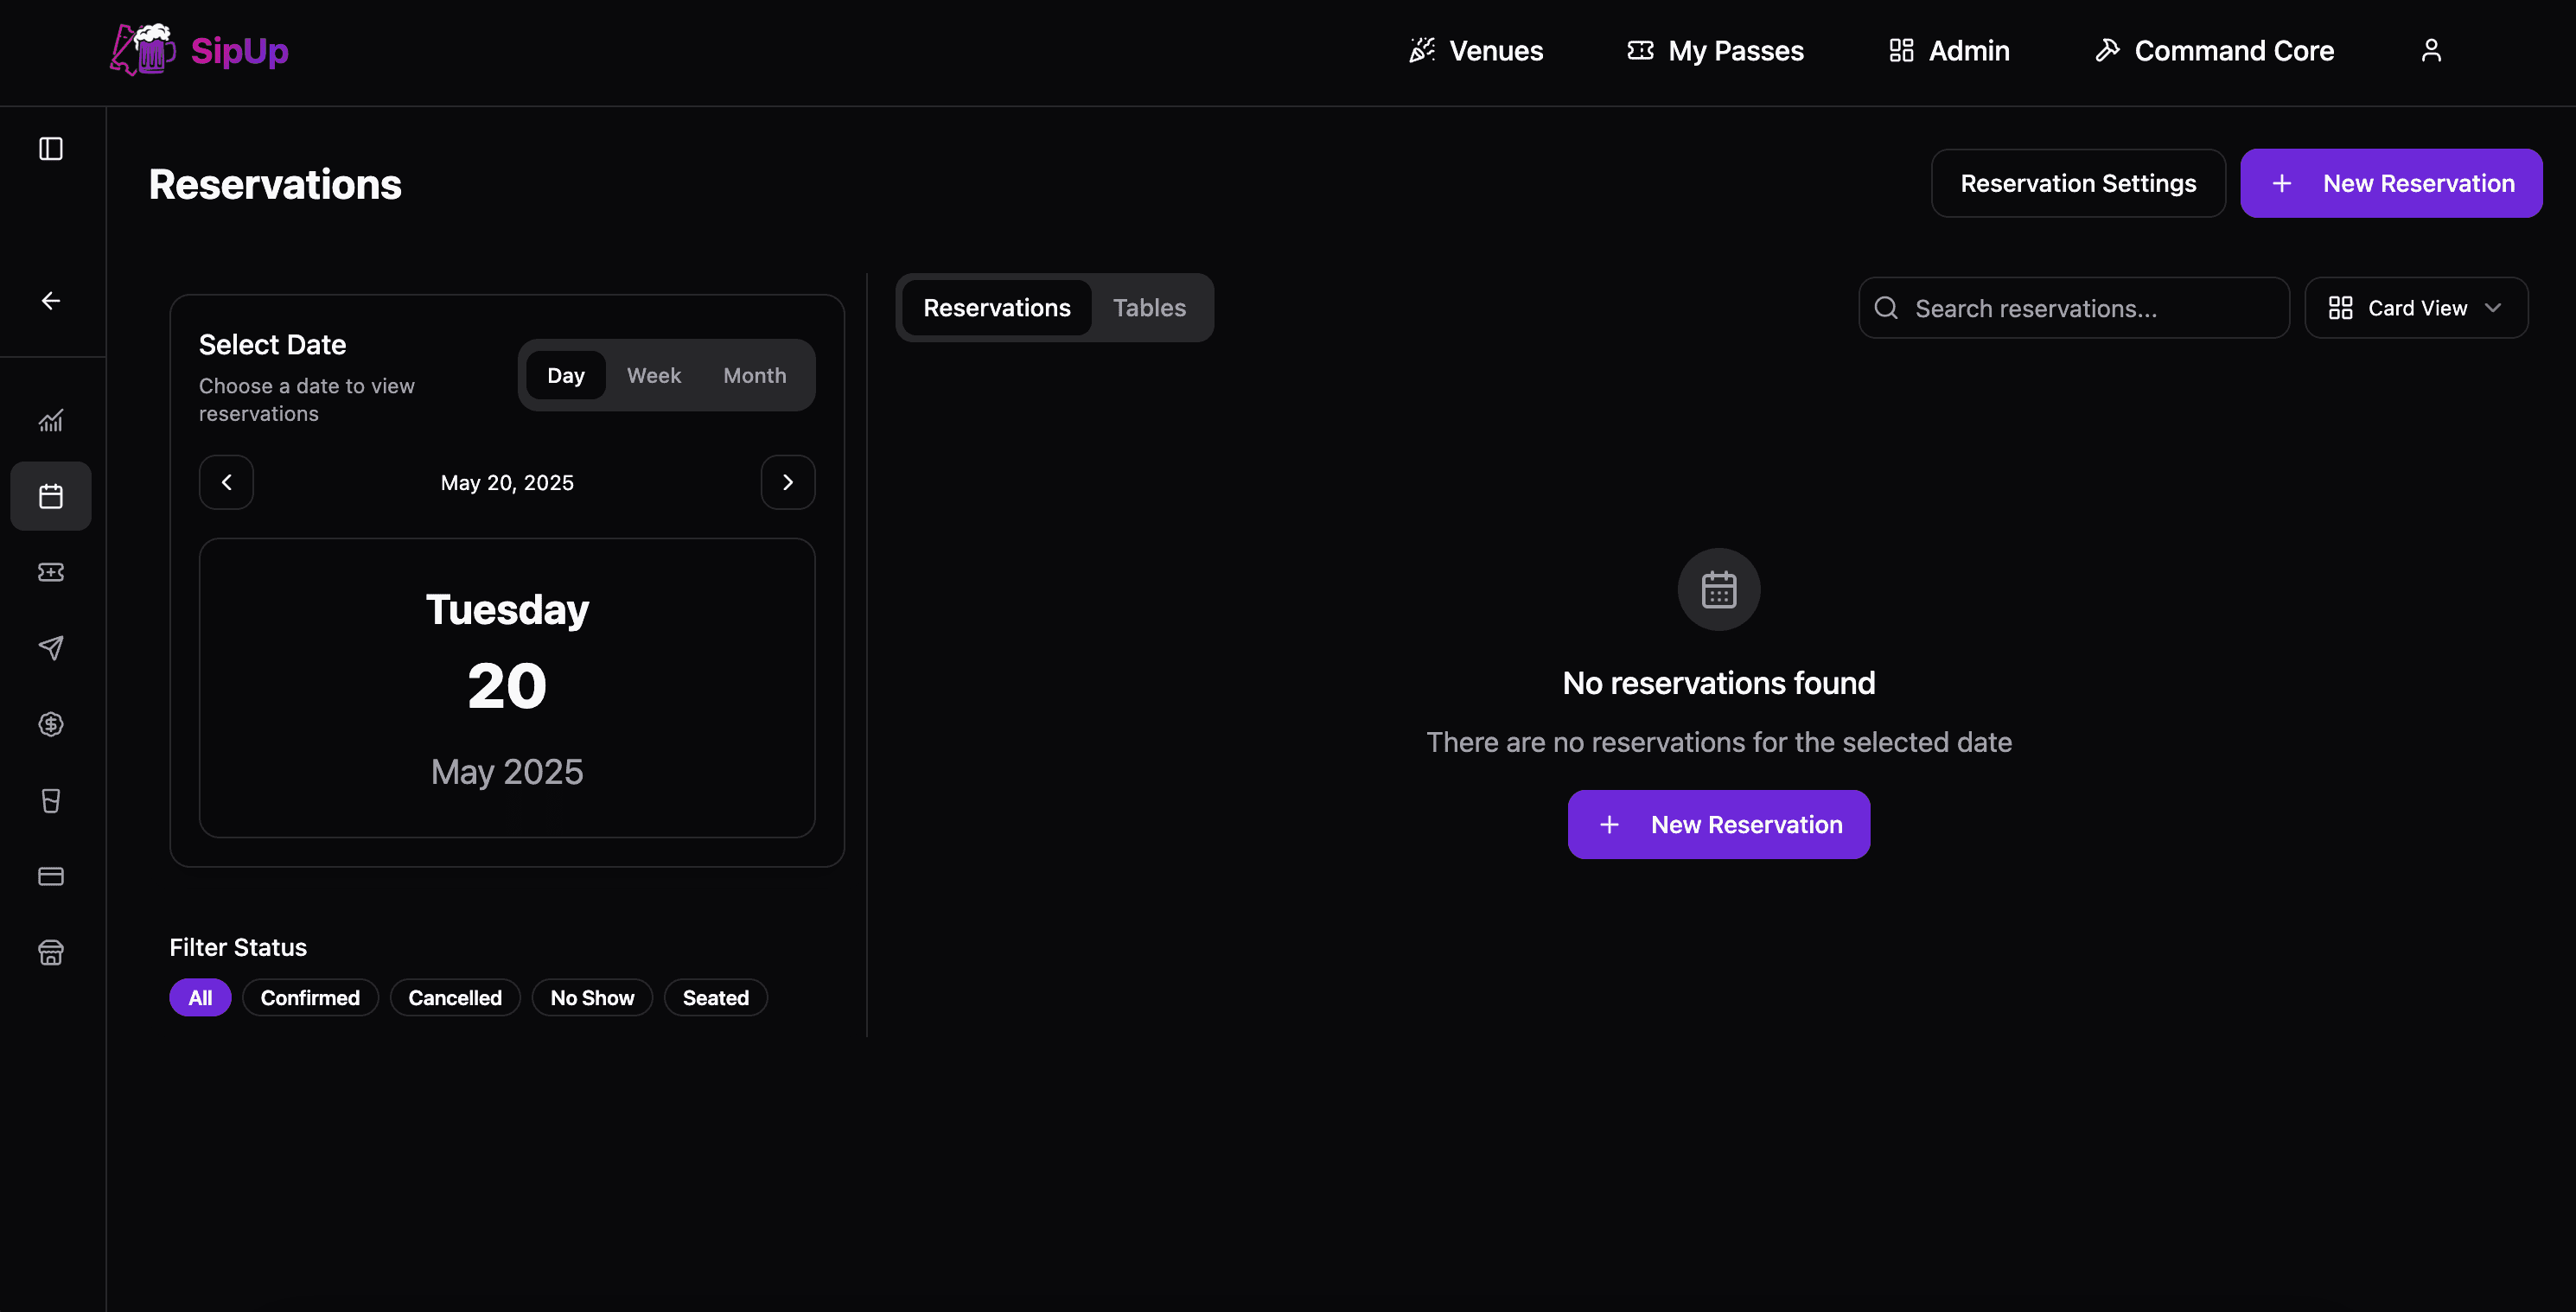Image resolution: width=2576 pixels, height=1312 pixels.
Task: Open the paper plane sidebar icon
Action: (51, 648)
